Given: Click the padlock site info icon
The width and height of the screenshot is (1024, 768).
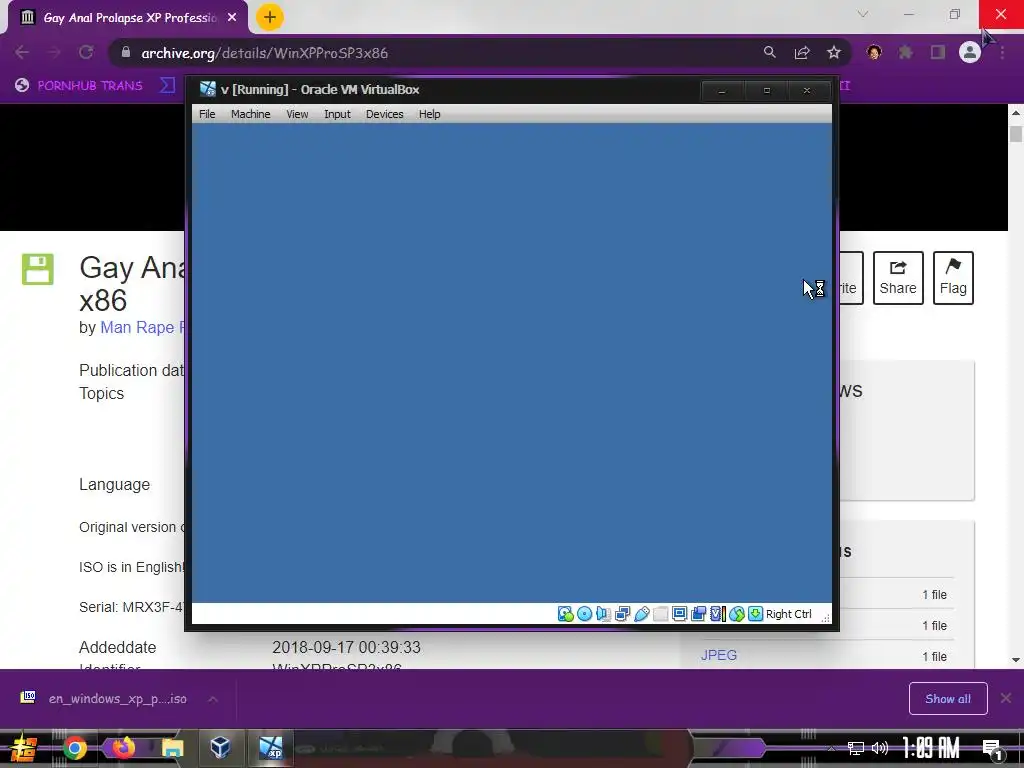Looking at the screenshot, I should [x=126, y=52].
